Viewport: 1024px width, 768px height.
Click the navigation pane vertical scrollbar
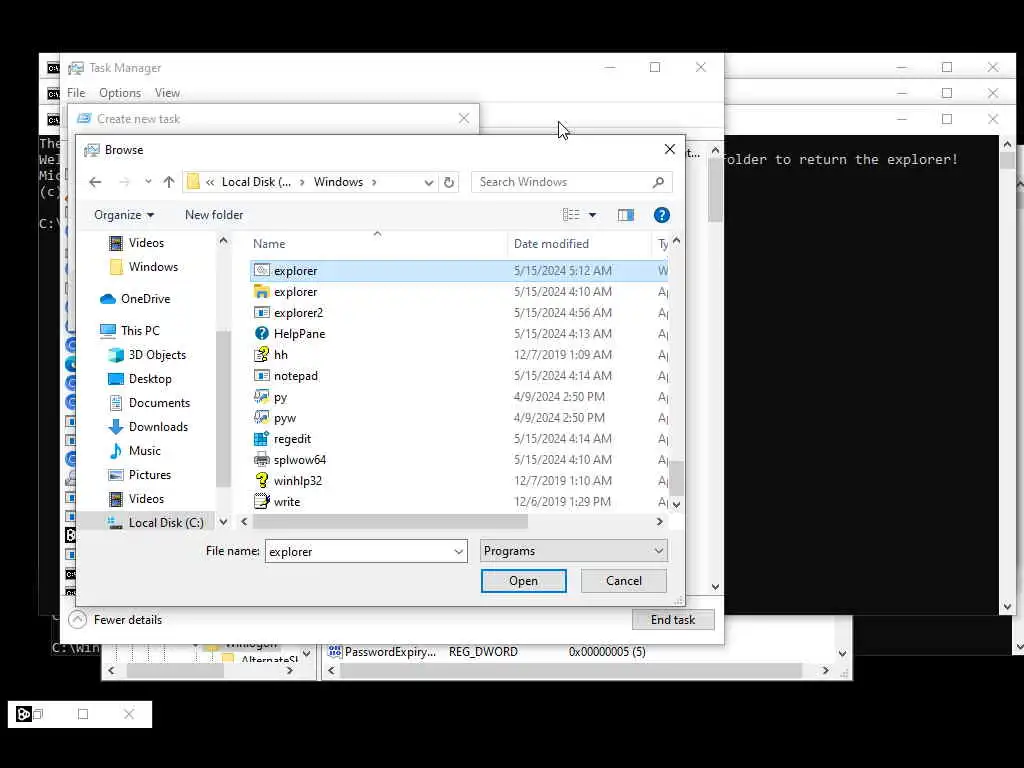(223, 408)
